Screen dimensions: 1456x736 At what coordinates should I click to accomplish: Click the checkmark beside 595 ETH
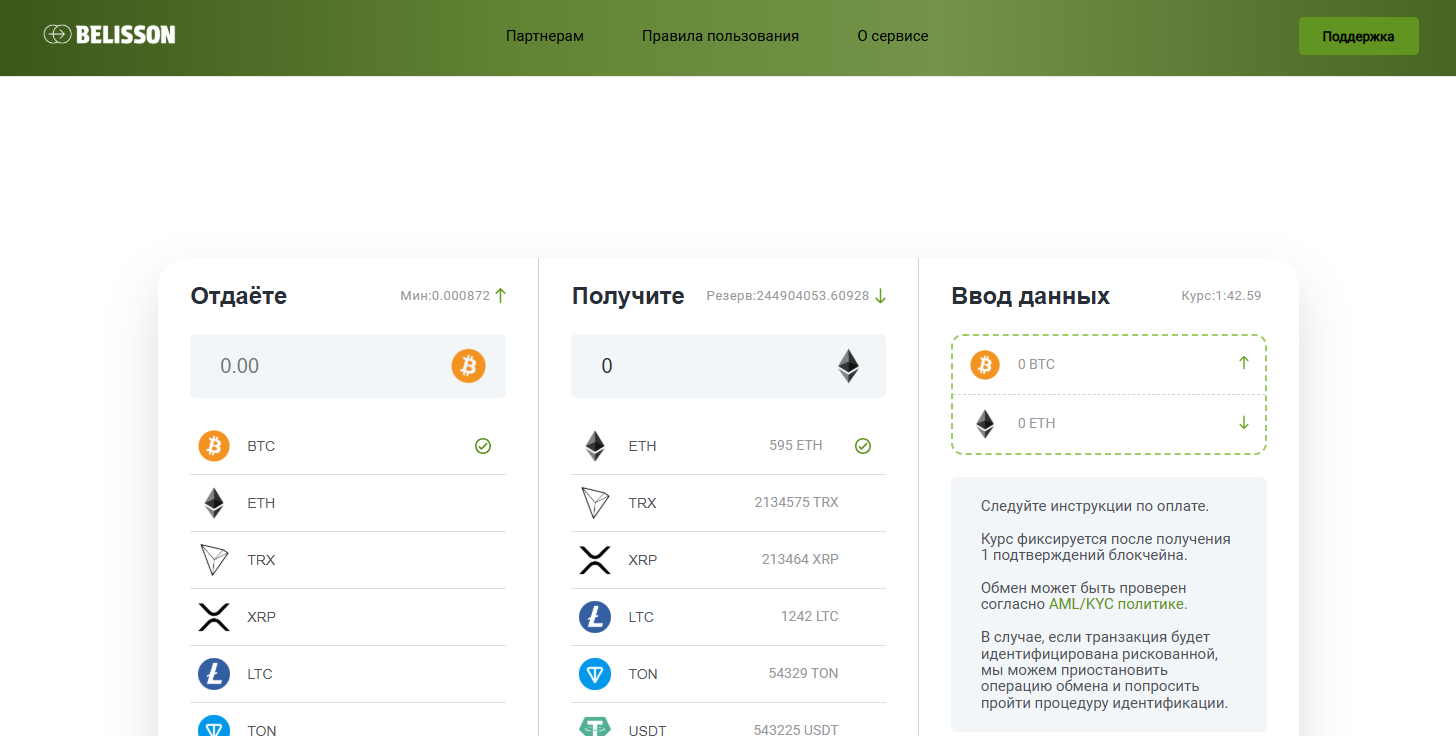863,446
